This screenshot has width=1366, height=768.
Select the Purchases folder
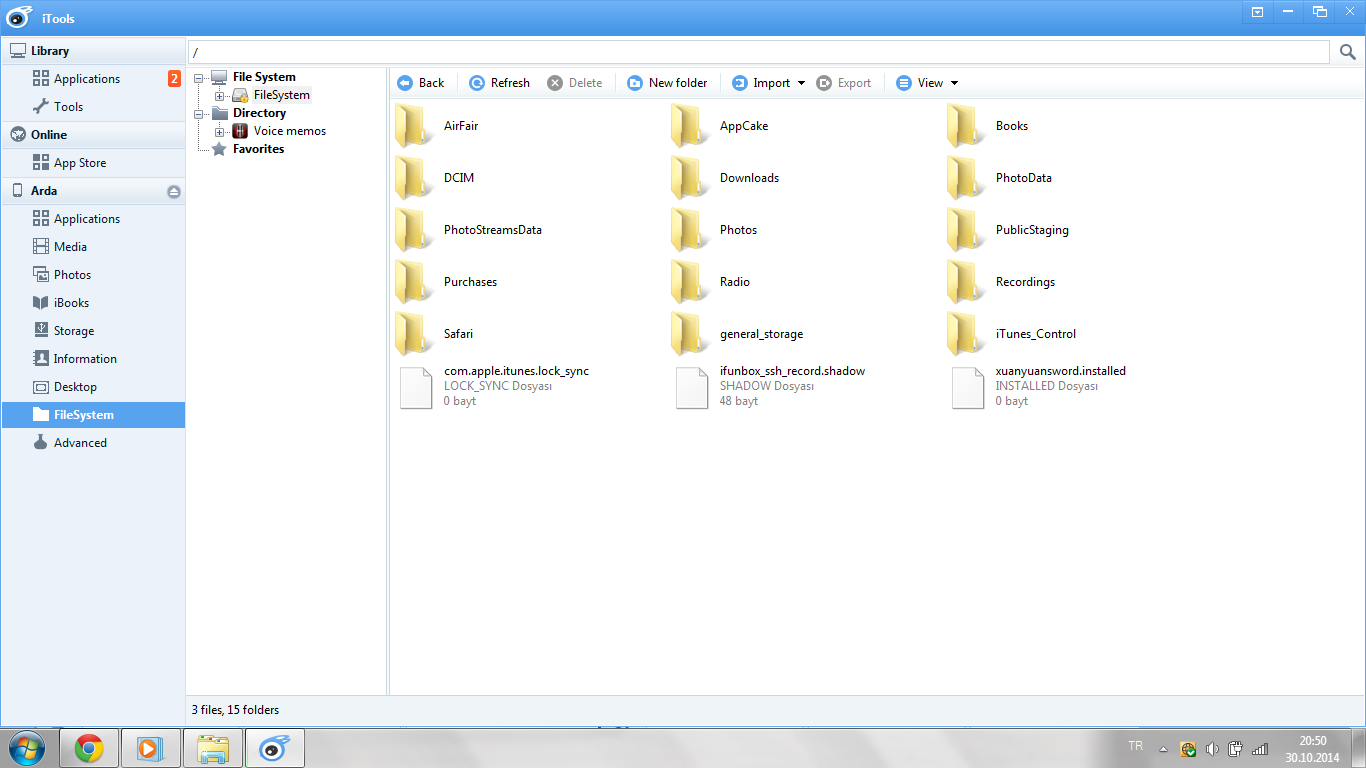447,282
